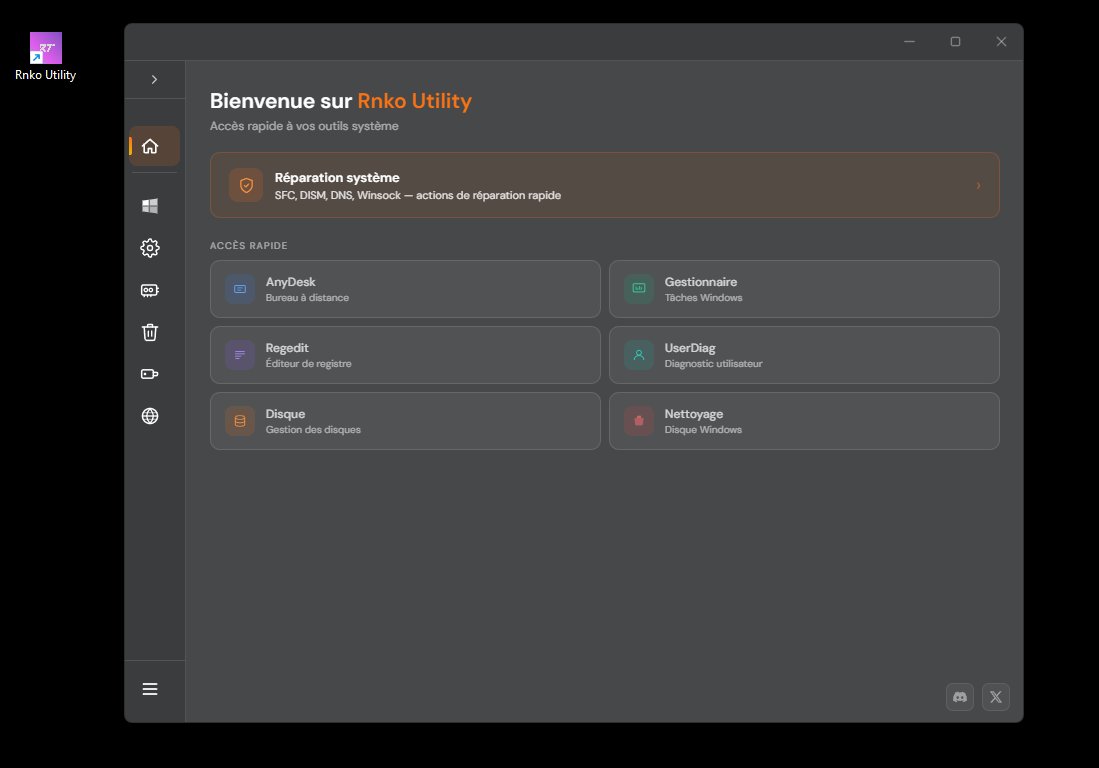This screenshot has height=768, width=1099.
Task: Click 'Accès rapide à vos outils système' subtitle
Action: click(x=304, y=126)
